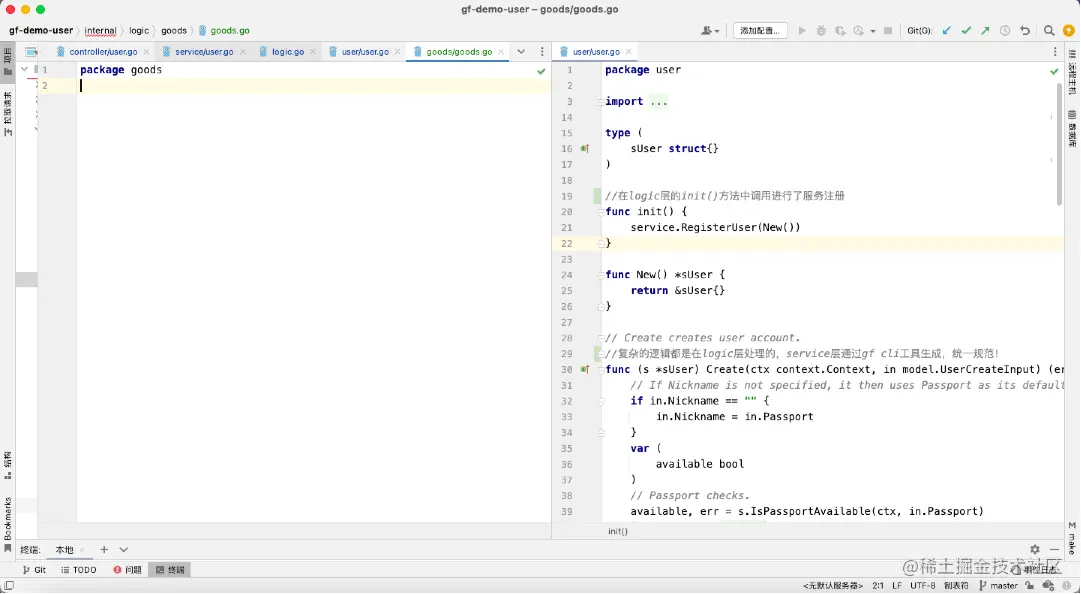Close the goods/goods.go tab
This screenshot has width=1081, height=595.
pyautogui.click(x=501, y=52)
